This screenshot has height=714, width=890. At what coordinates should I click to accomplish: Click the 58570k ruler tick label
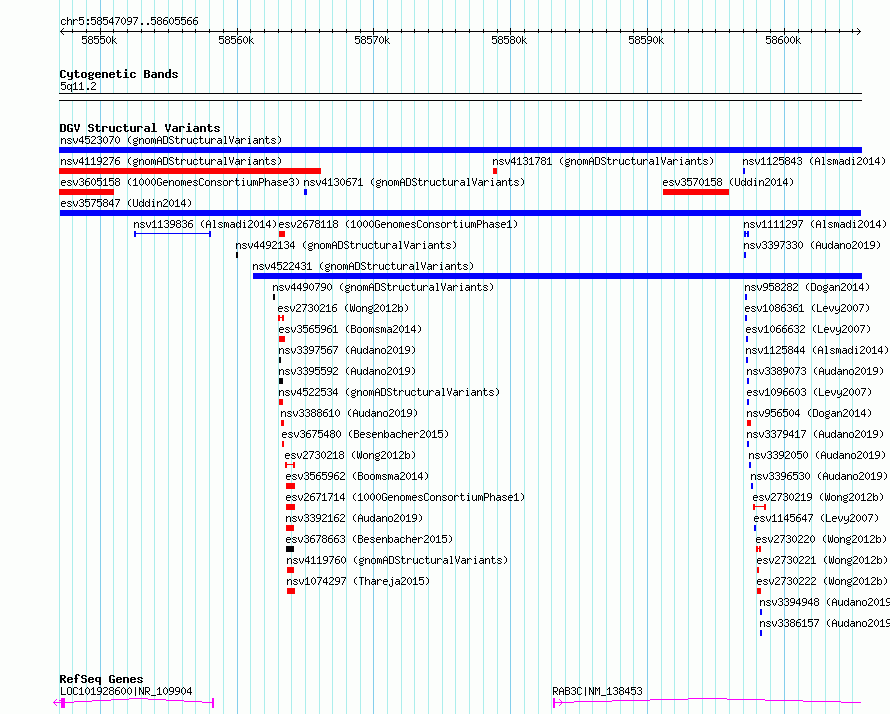(x=372, y=40)
